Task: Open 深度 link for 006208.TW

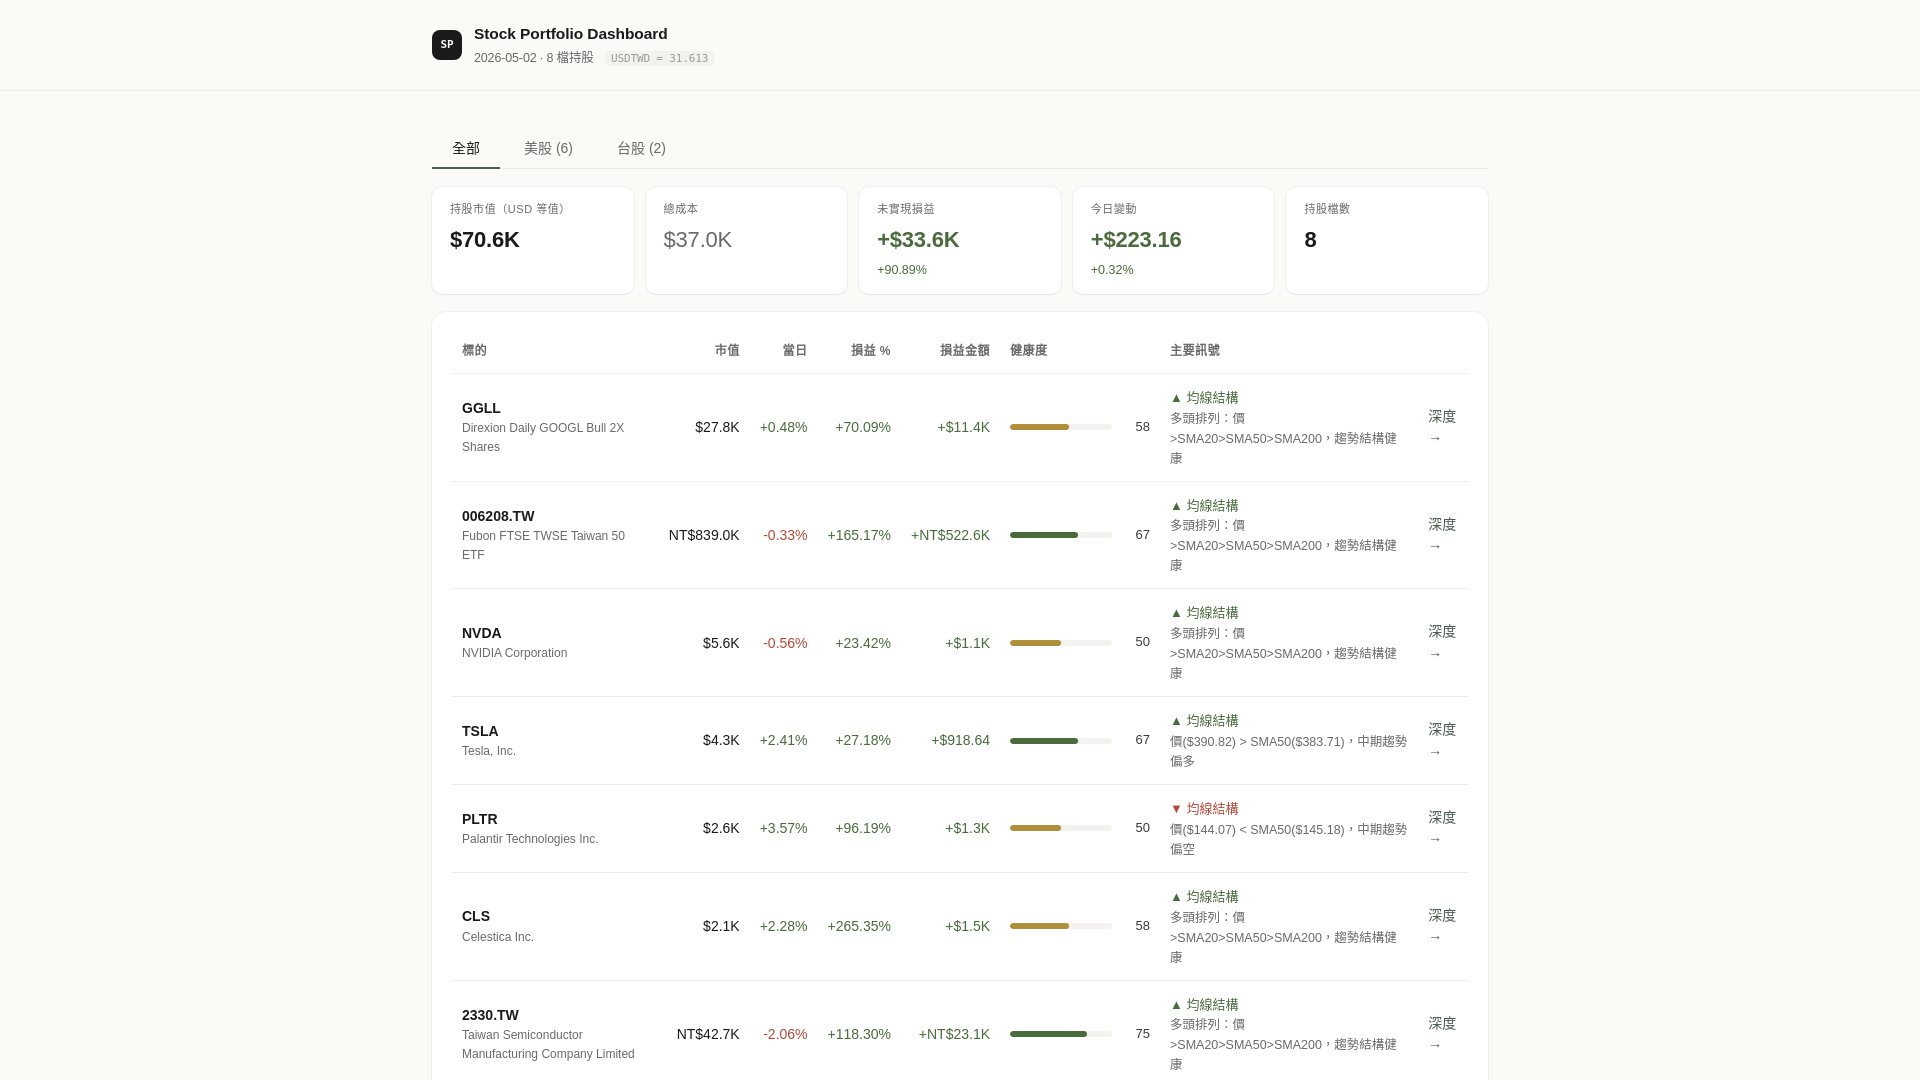Action: (x=1442, y=535)
